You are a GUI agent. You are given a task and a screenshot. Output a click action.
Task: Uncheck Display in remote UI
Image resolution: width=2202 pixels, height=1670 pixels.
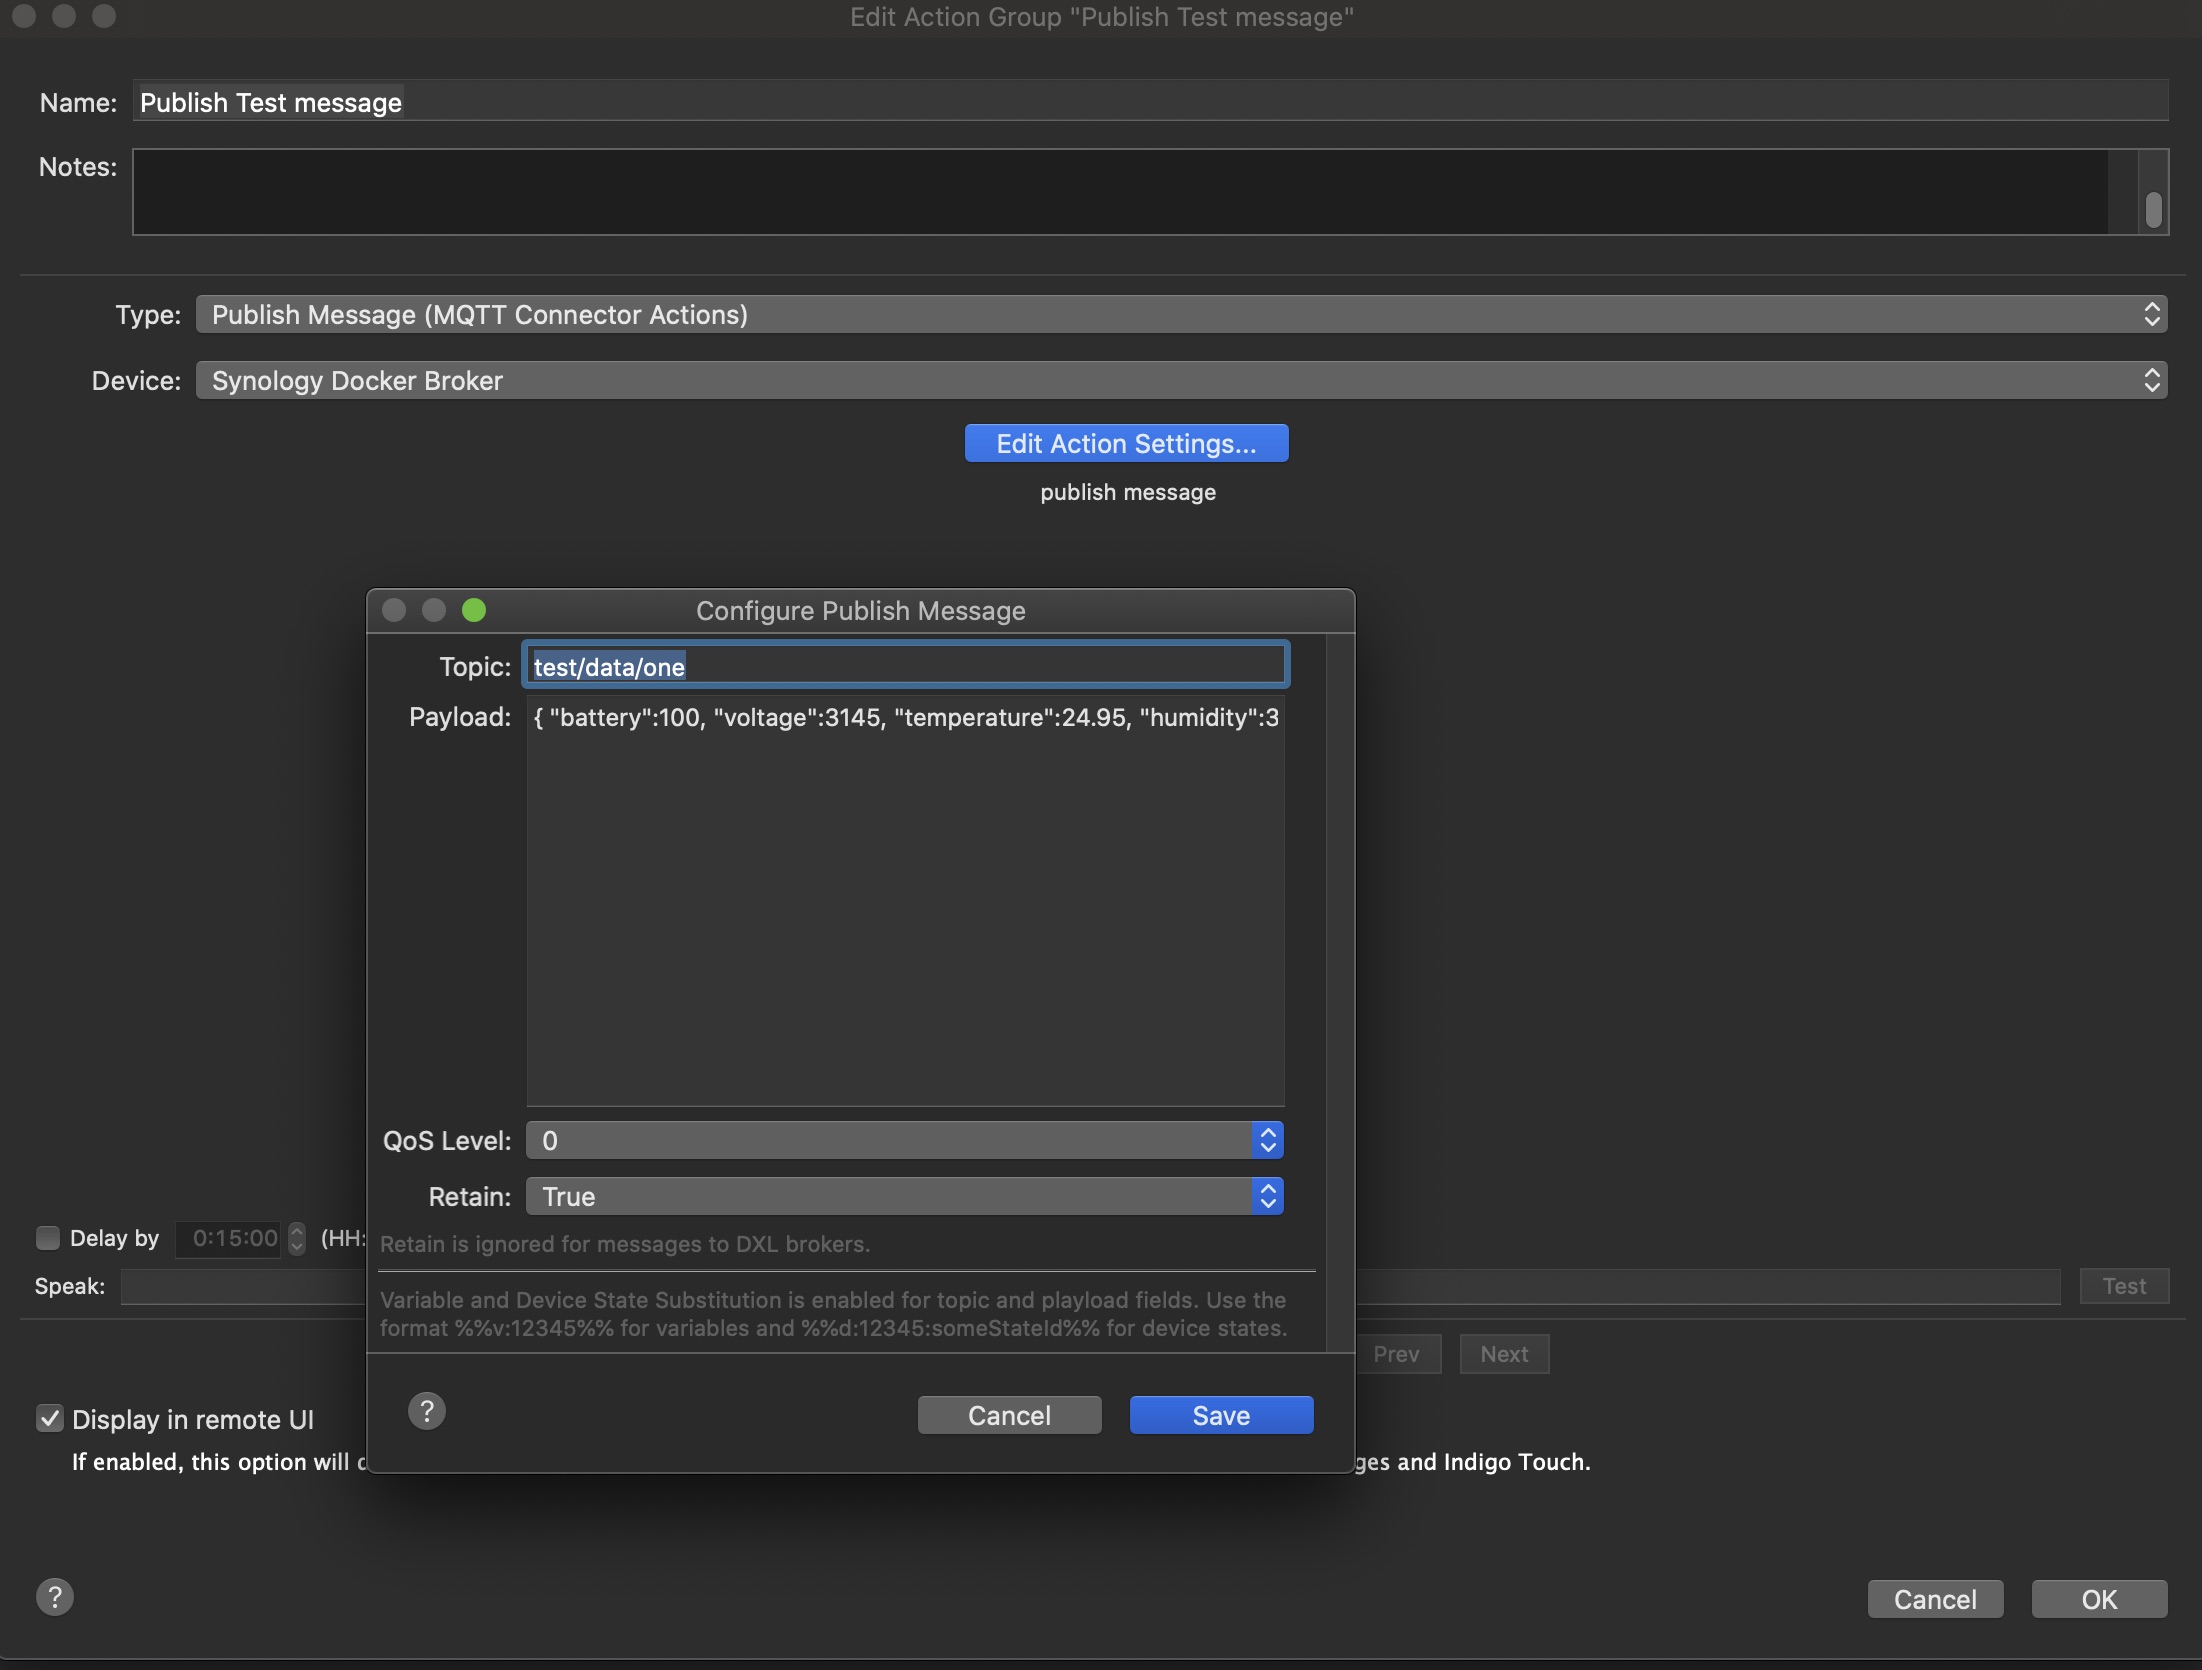coord(49,1418)
